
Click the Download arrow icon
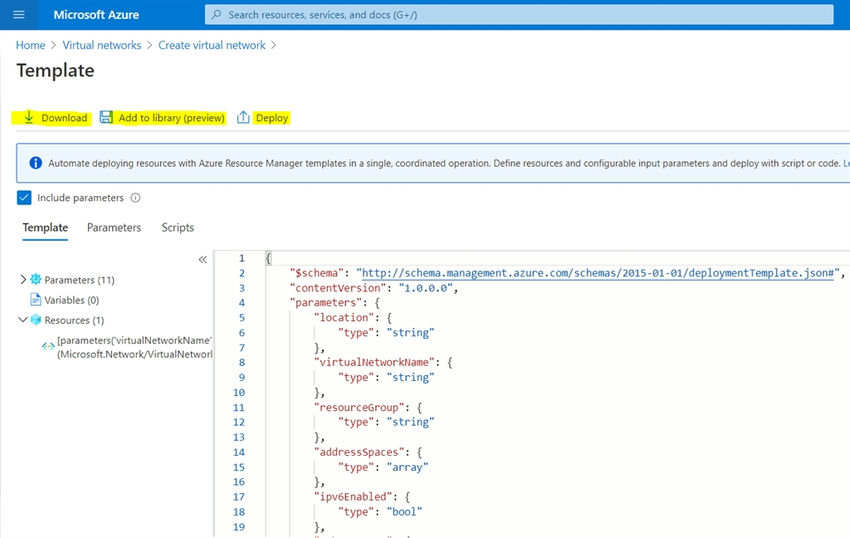pyautogui.click(x=29, y=117)
